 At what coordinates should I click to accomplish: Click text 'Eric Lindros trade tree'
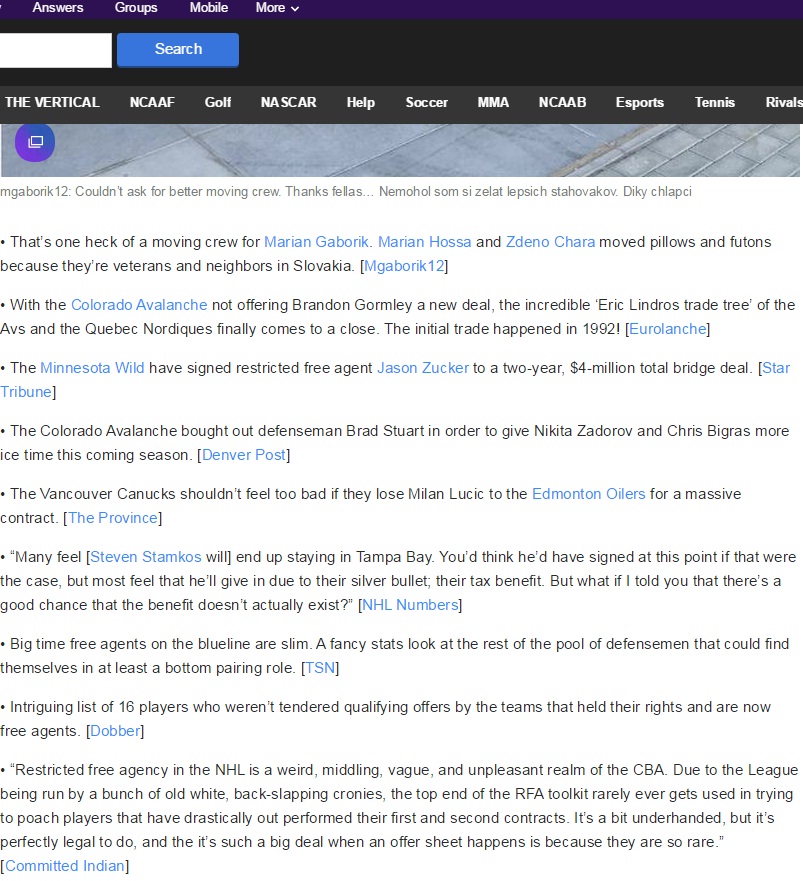point(674,305)
